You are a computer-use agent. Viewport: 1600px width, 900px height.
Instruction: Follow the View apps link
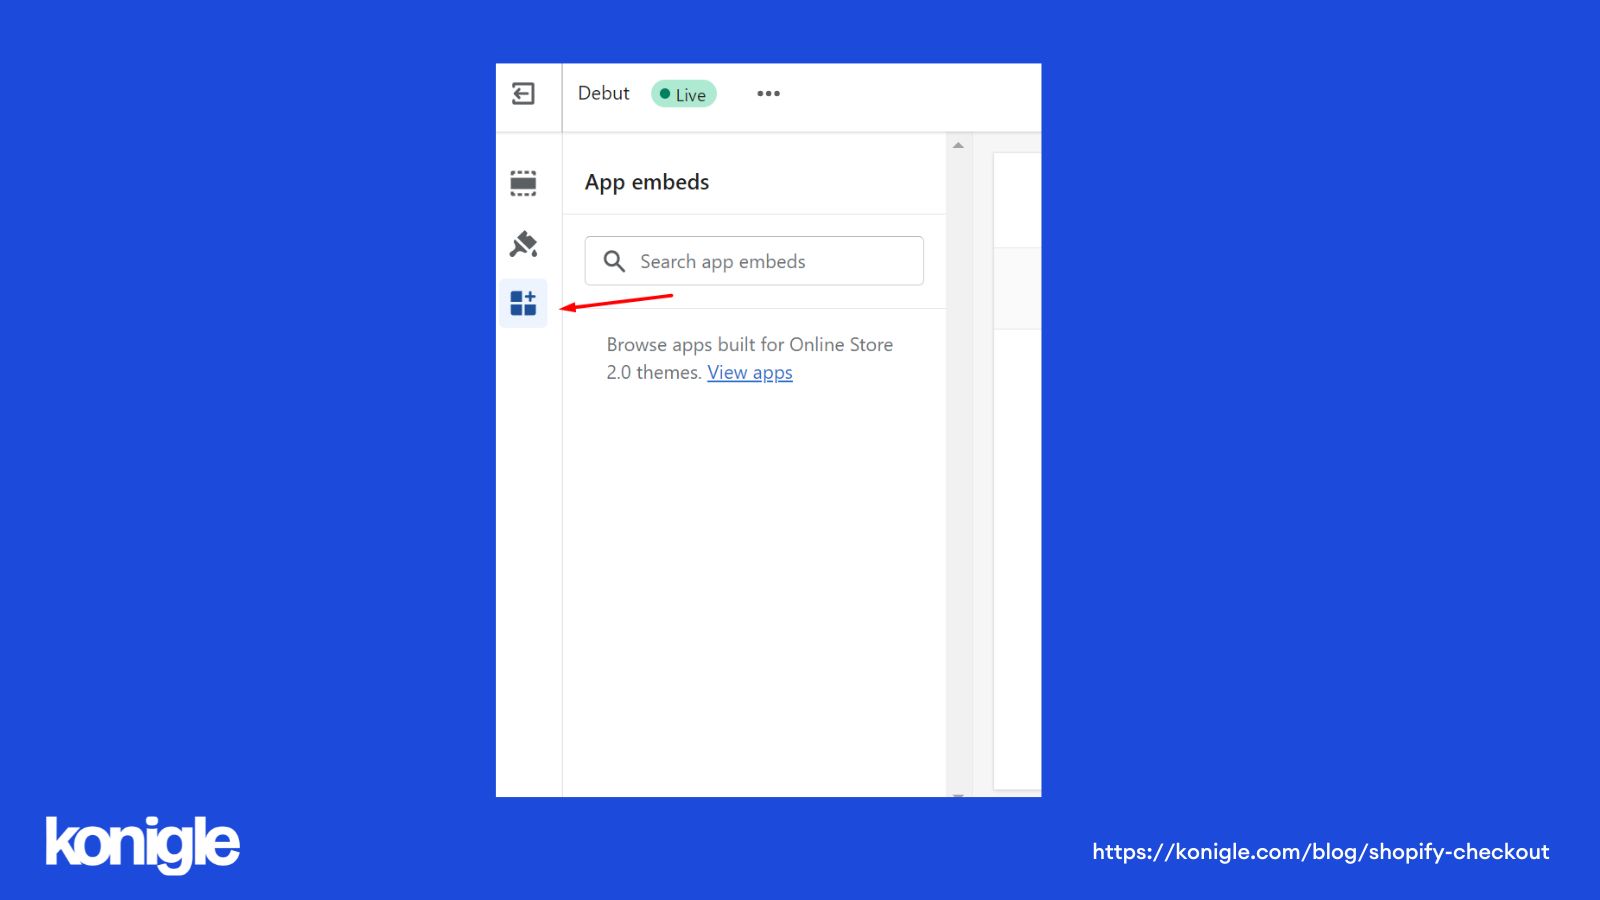coord(750,372)
